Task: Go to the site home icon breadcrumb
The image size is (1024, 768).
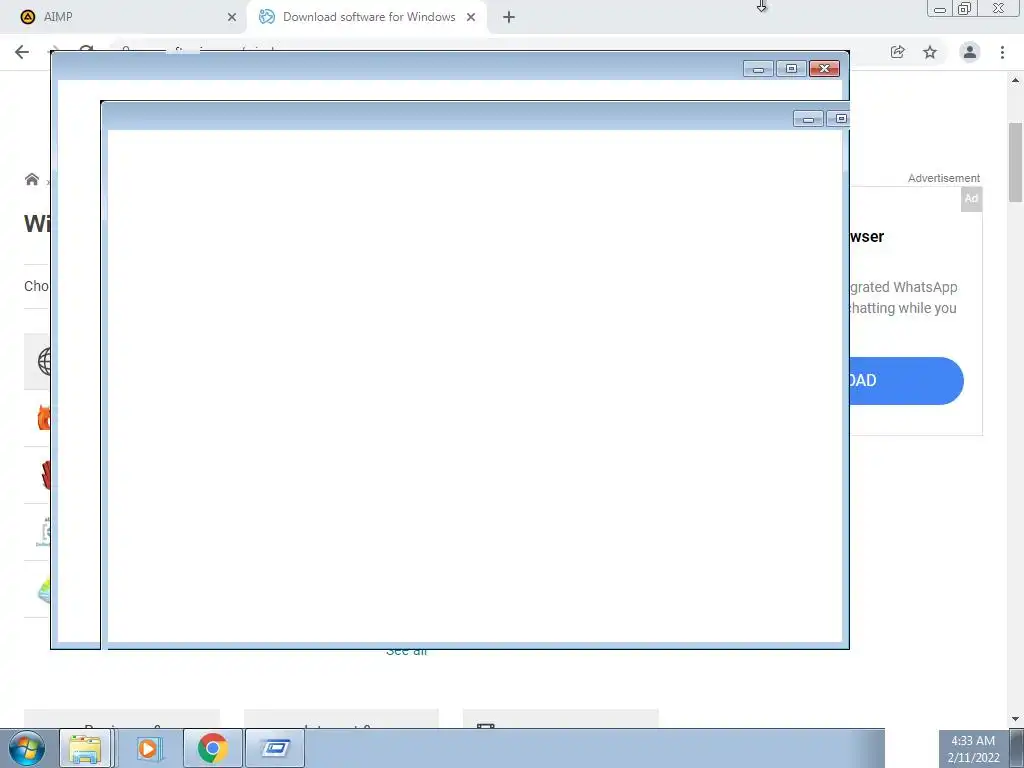Action: pos(31,180)
